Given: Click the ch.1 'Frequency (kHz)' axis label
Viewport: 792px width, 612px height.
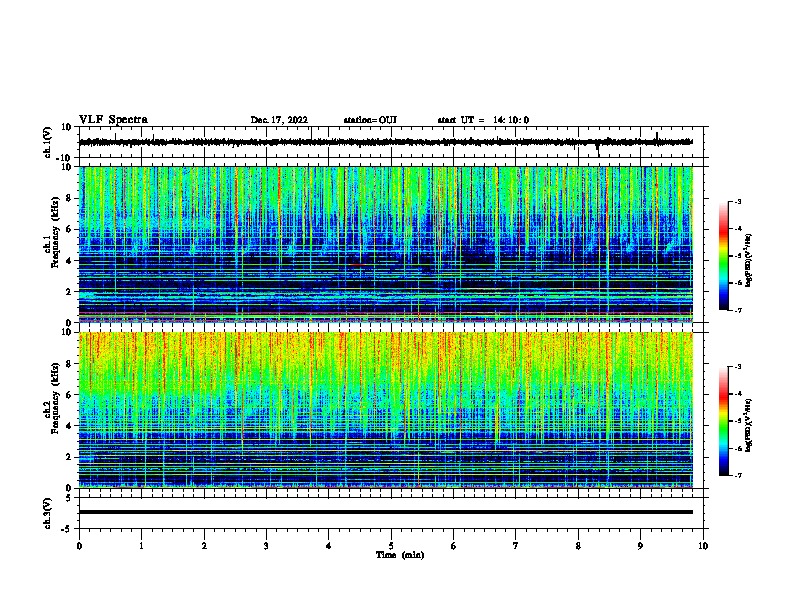Looking at the screenshot, I should point(55,233).
